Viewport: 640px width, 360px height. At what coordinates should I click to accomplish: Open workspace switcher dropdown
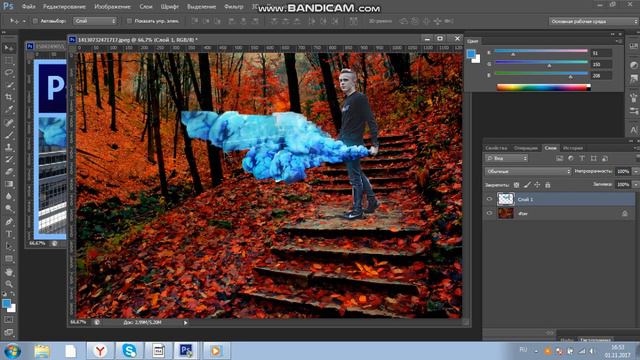tap(594, 21)
